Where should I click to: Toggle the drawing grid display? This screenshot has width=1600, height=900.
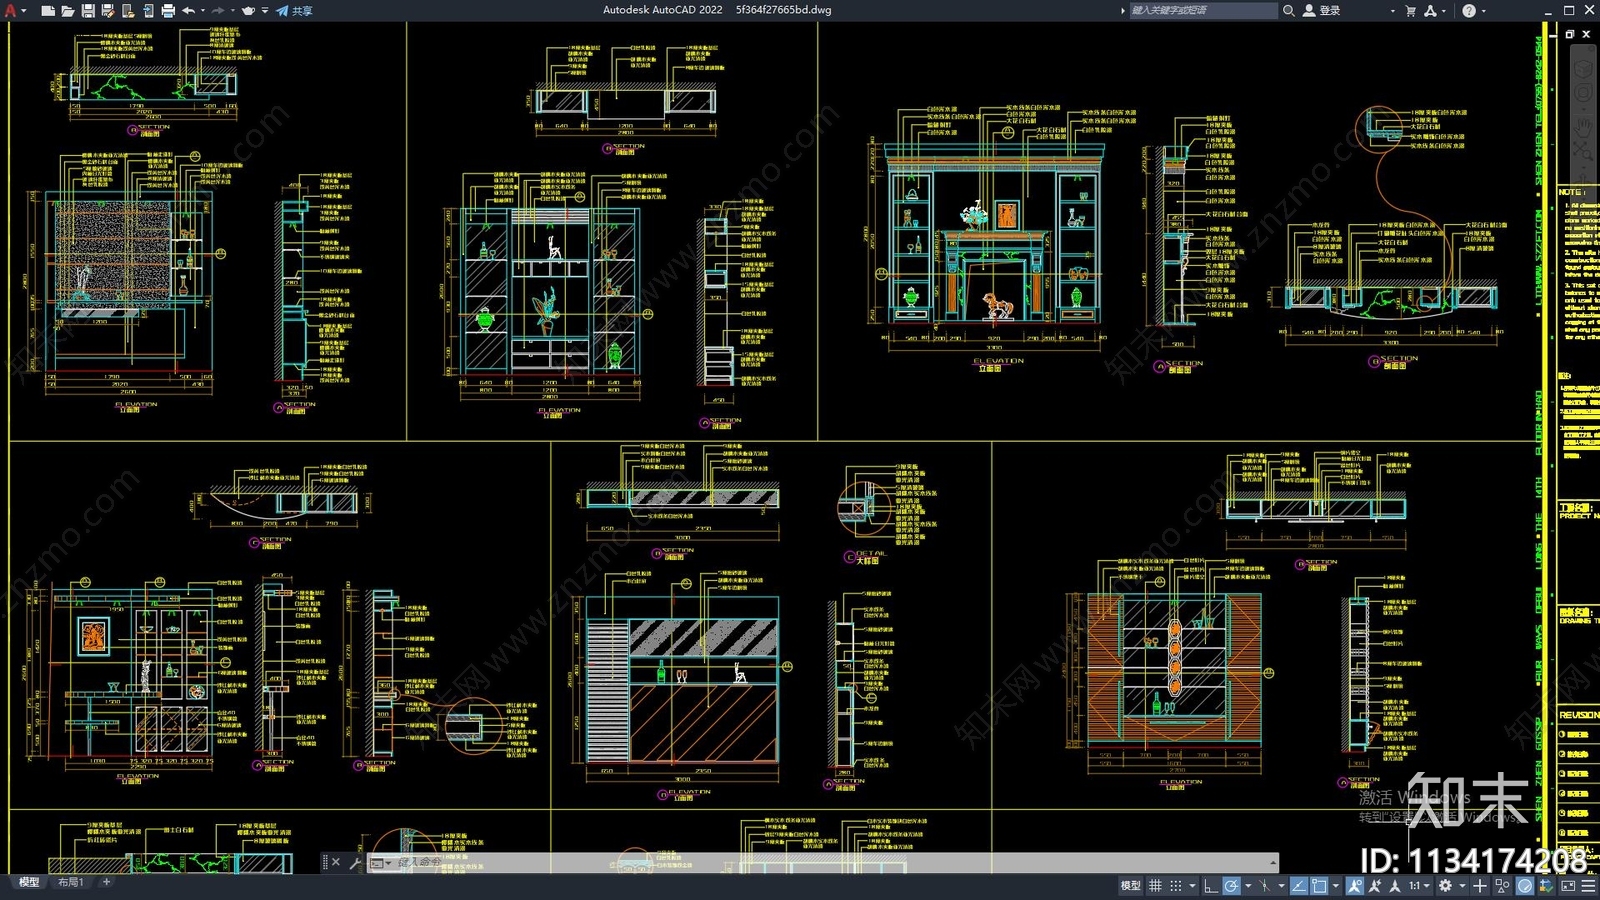pyautogui.click(x=1155, y=885)
